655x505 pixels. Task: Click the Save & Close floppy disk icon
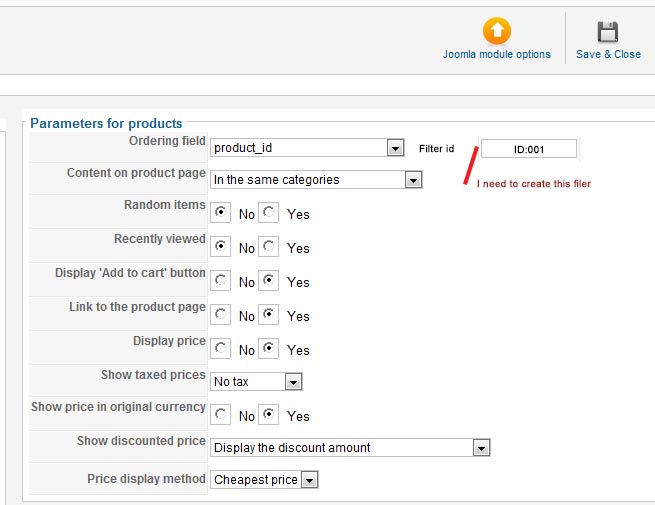pyautogui.click(x=608, y=32)
